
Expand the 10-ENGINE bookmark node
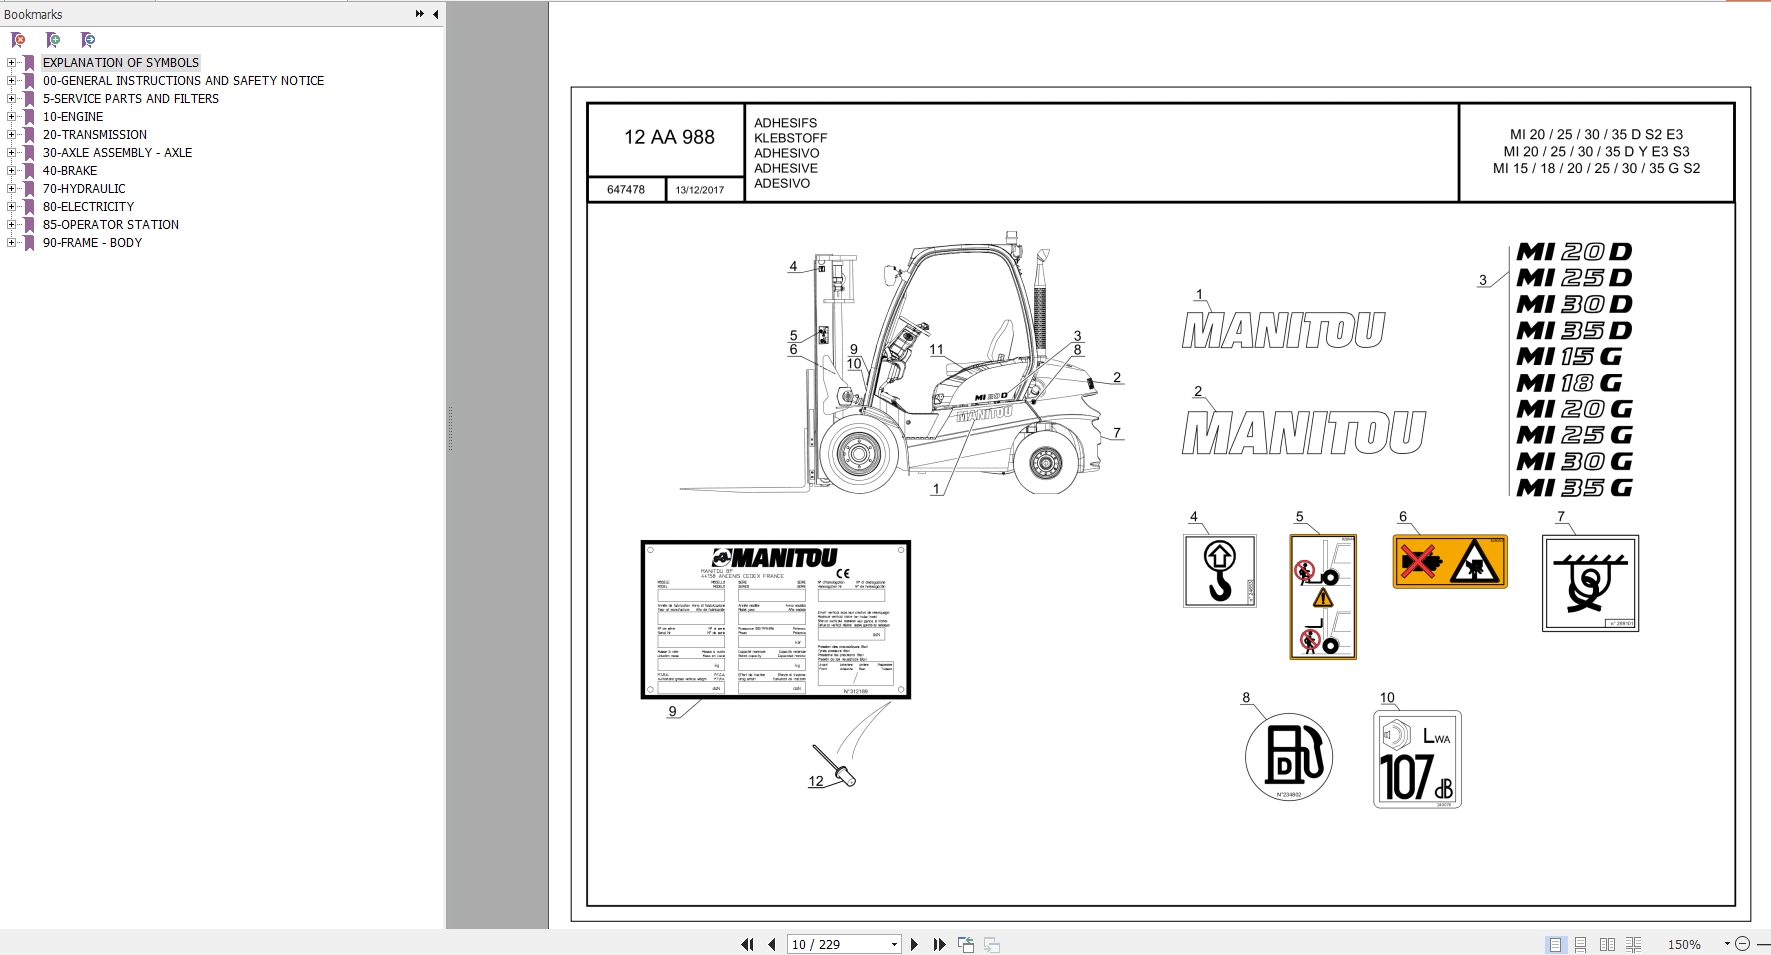tap(11, 116)
